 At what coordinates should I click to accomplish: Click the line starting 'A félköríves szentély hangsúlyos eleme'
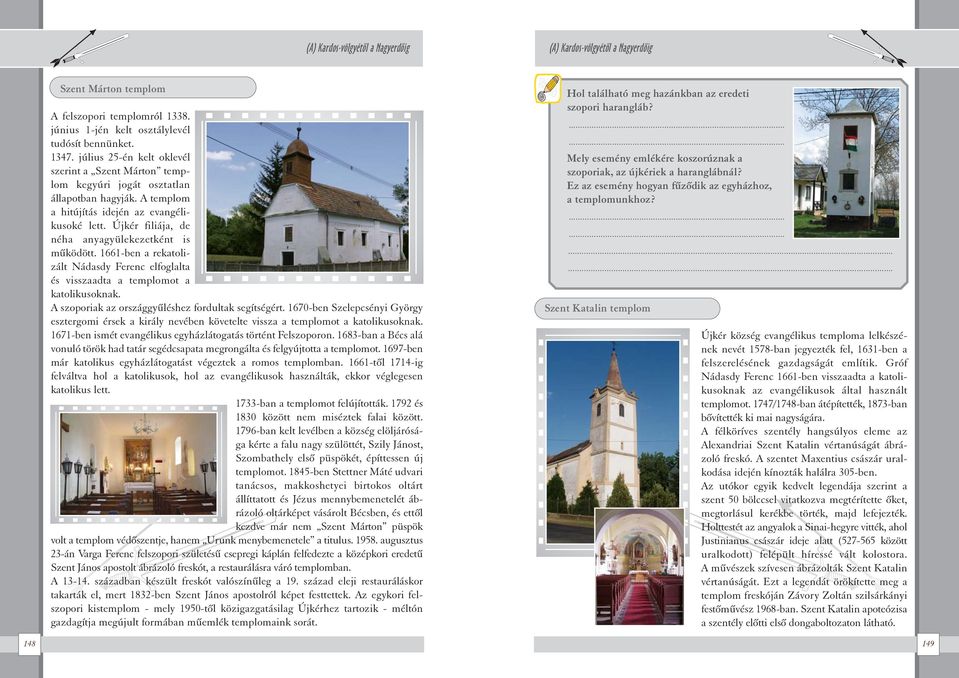804,432
